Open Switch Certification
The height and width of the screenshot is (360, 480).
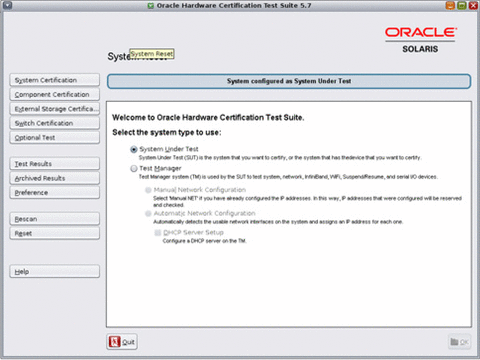(55, 123)
